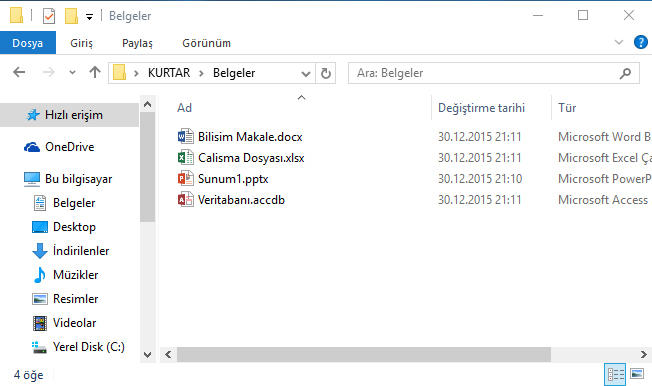Click the PowerPoint icon of Sunum1.pptx

click(x=185, y=179)
